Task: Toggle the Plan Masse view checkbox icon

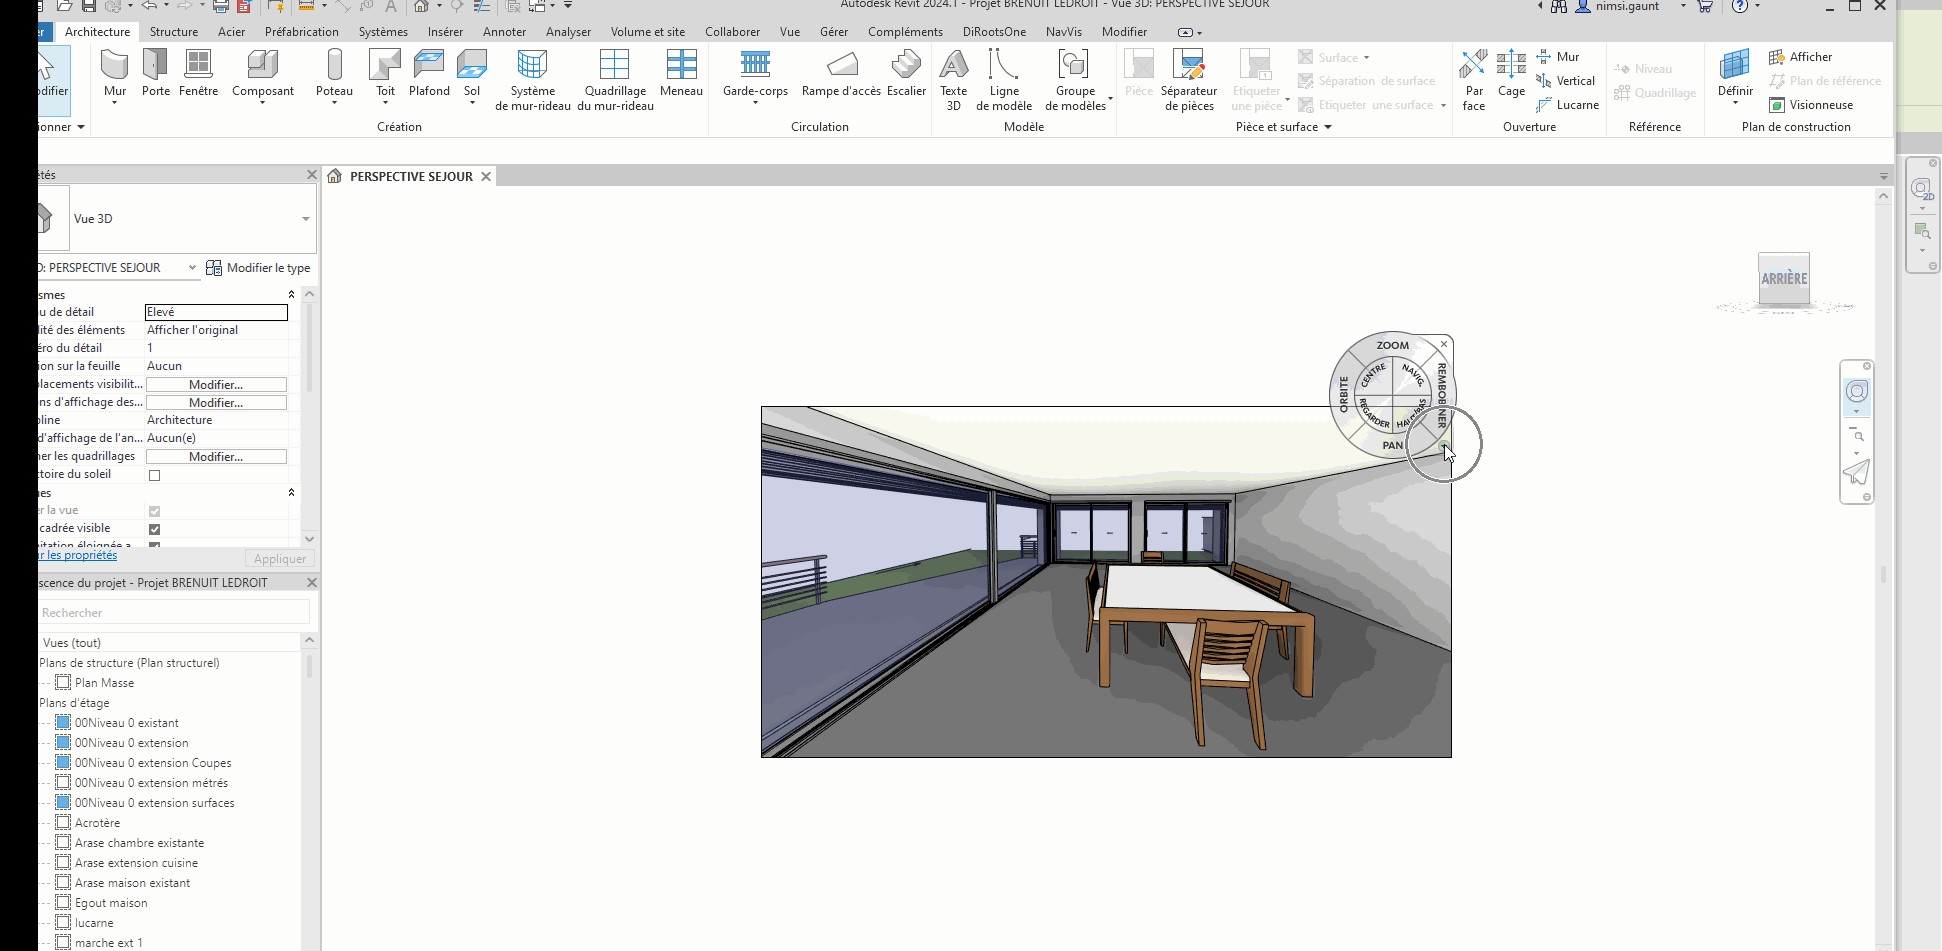Action: [x=63, y=683]
